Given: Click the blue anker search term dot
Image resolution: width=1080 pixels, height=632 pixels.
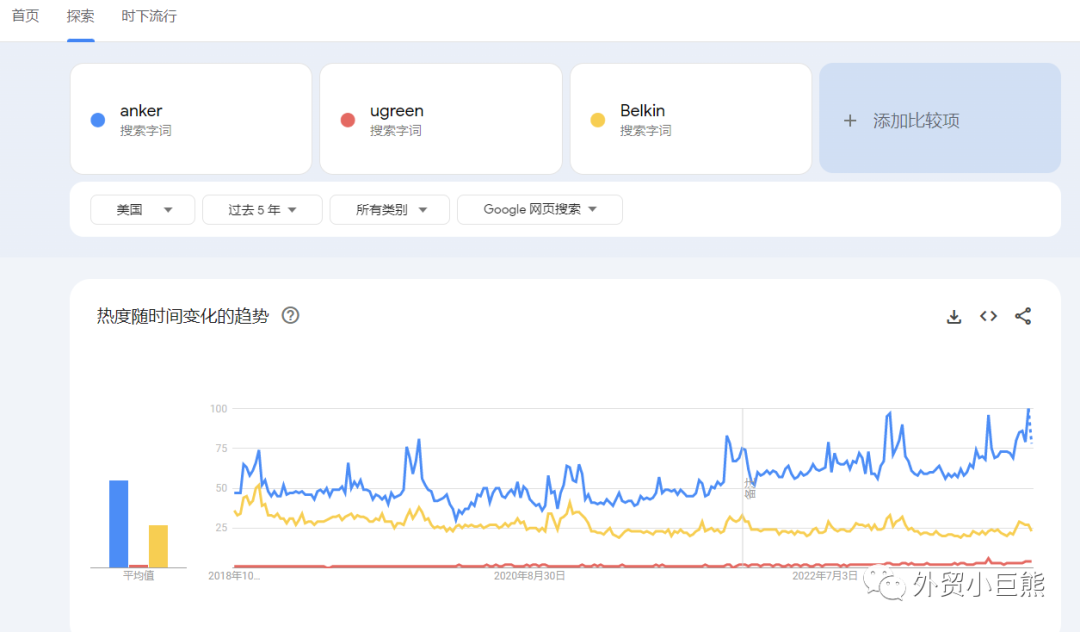Looking at the screenshot, I should click(x=97, y=119).
